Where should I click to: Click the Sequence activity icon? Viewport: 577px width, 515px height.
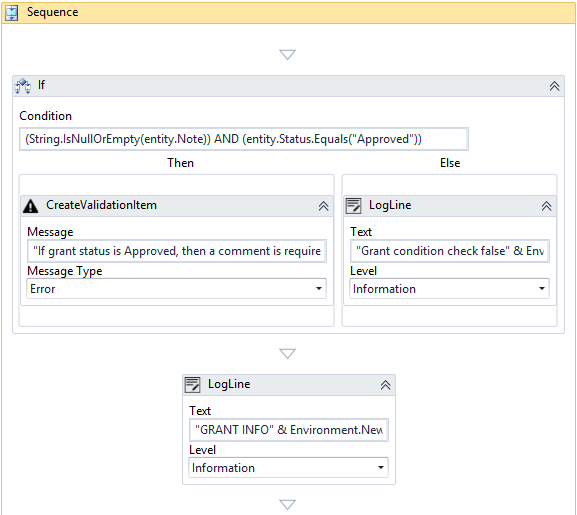(x=11, y=13)
